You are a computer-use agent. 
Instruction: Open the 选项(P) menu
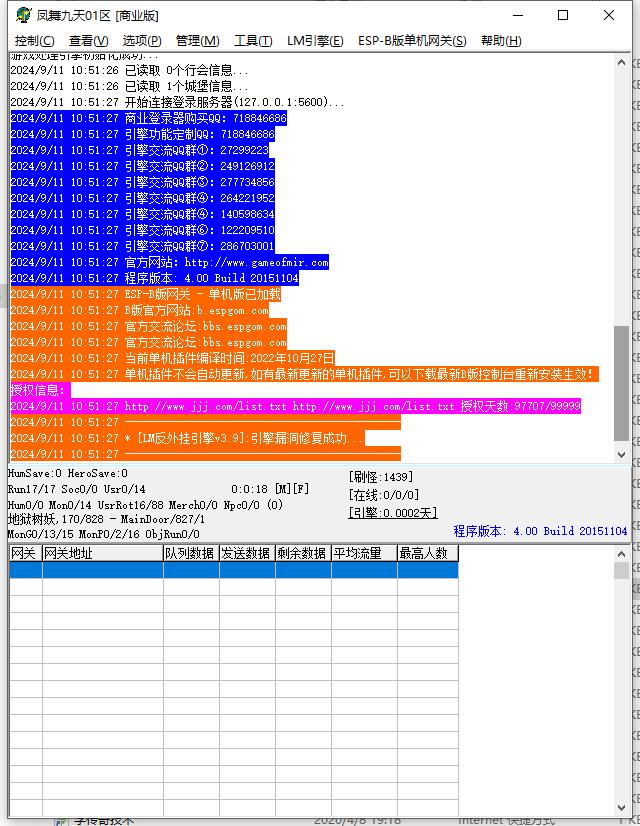pyautogui.click(x=142, y=41)
